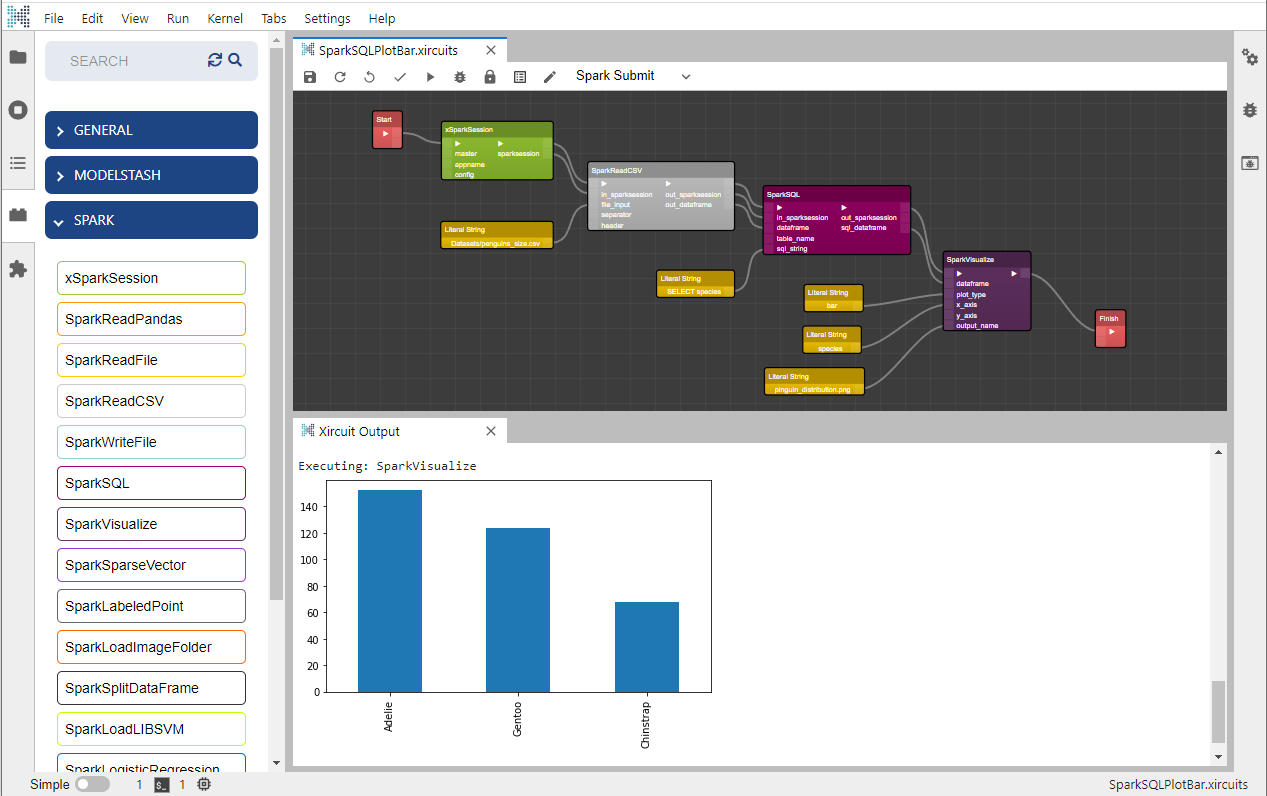Toggle the Simple mode switch
Image resolution: width=1267 pixels, height=796 pixels.
pos(92,785)
